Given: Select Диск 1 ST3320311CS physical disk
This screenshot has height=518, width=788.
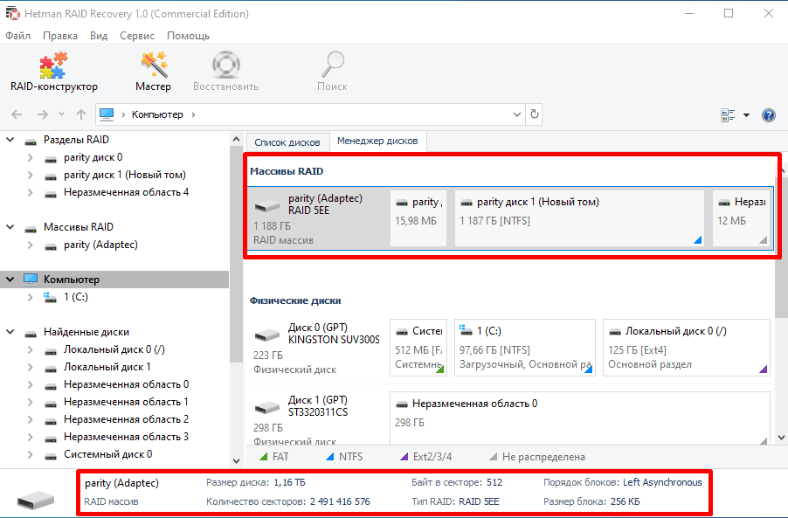Looking at the screenshot, I should click(x=317, y=419).
